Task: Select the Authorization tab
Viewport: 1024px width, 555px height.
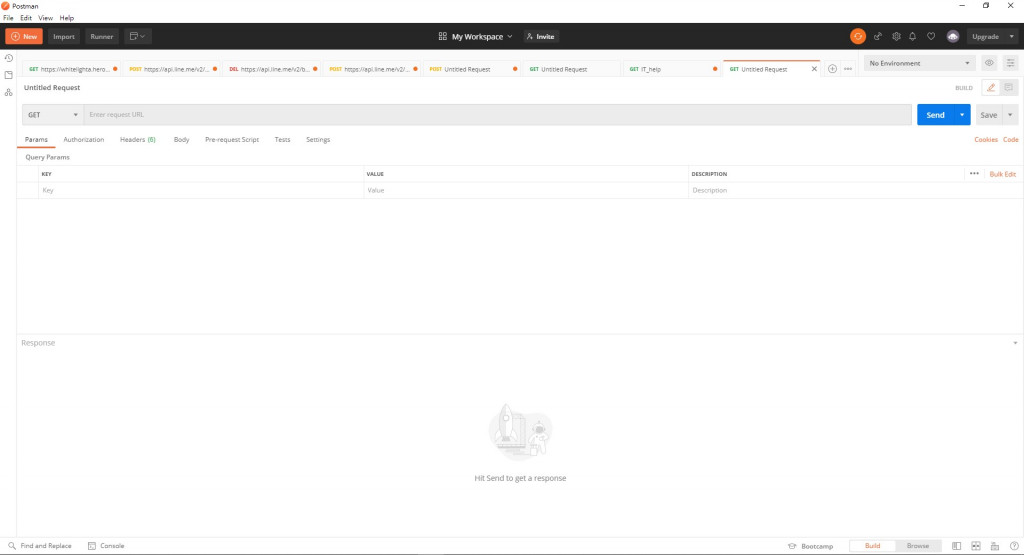Action: (84, 140)
